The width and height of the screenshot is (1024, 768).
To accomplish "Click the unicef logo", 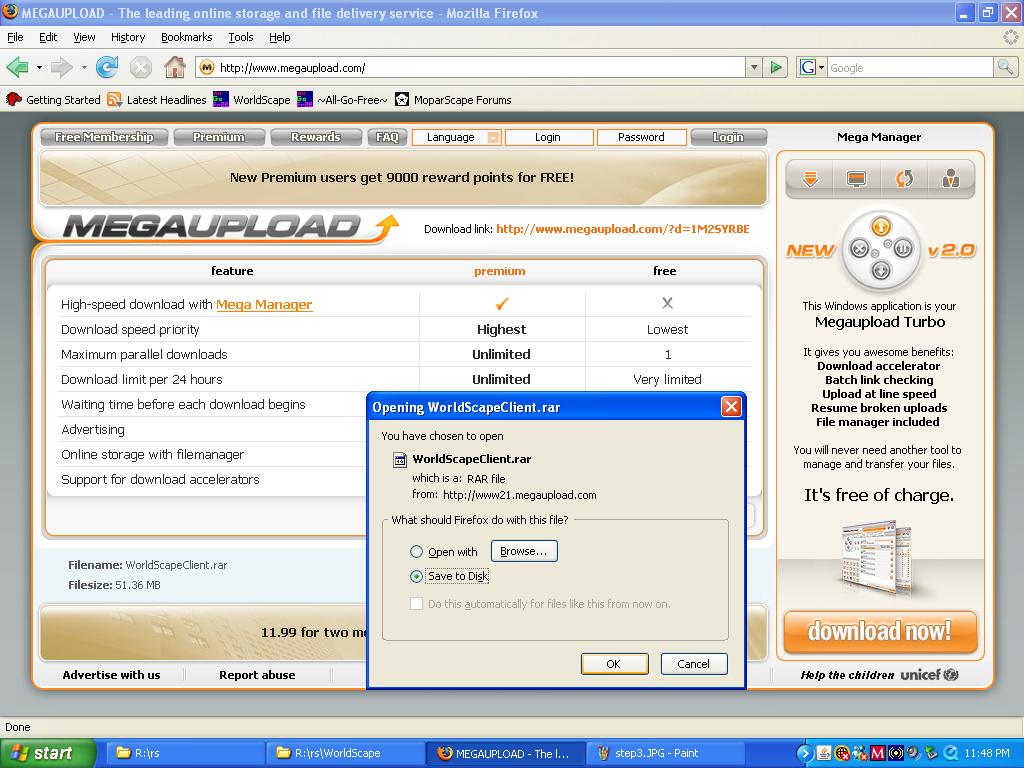I will point(929,675).
